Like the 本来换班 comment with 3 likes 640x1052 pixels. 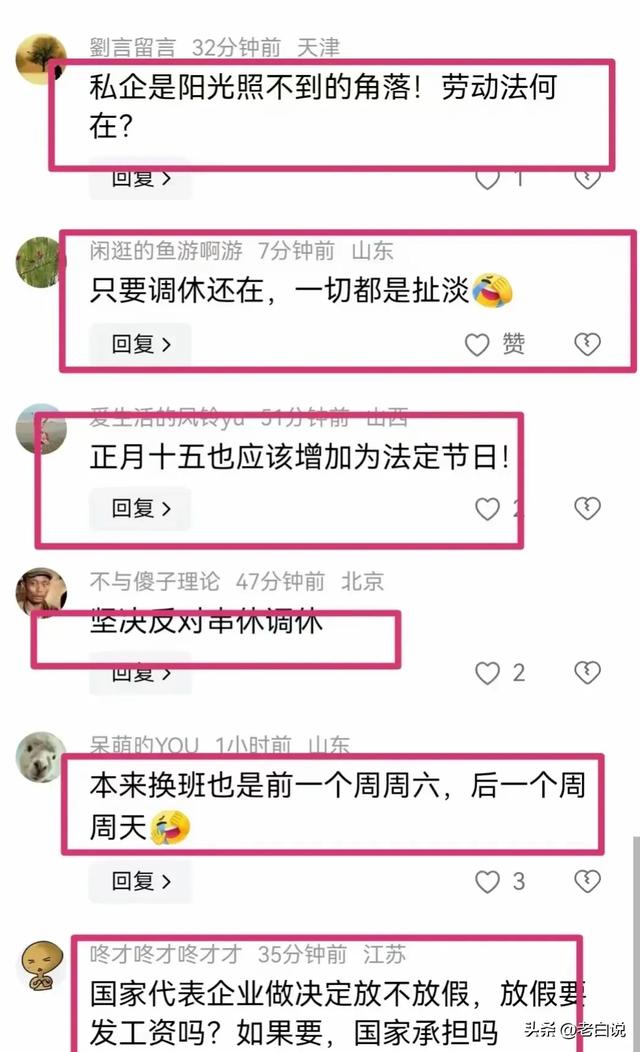(488, 882)
